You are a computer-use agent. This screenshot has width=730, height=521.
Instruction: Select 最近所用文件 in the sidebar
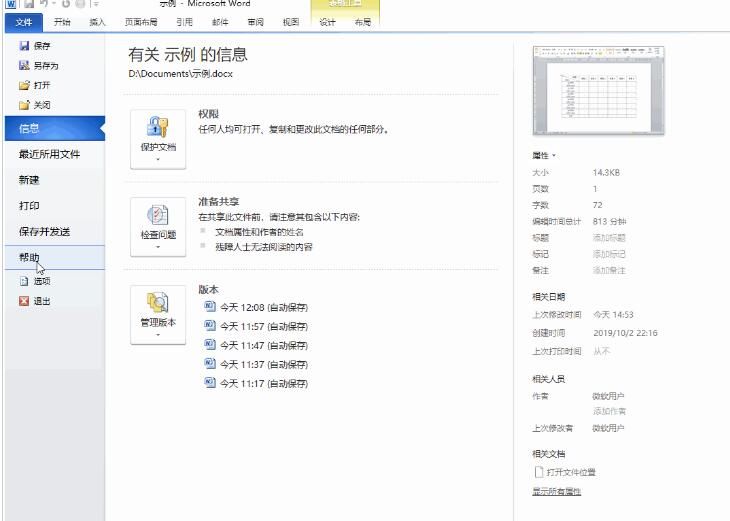point(55,154)
